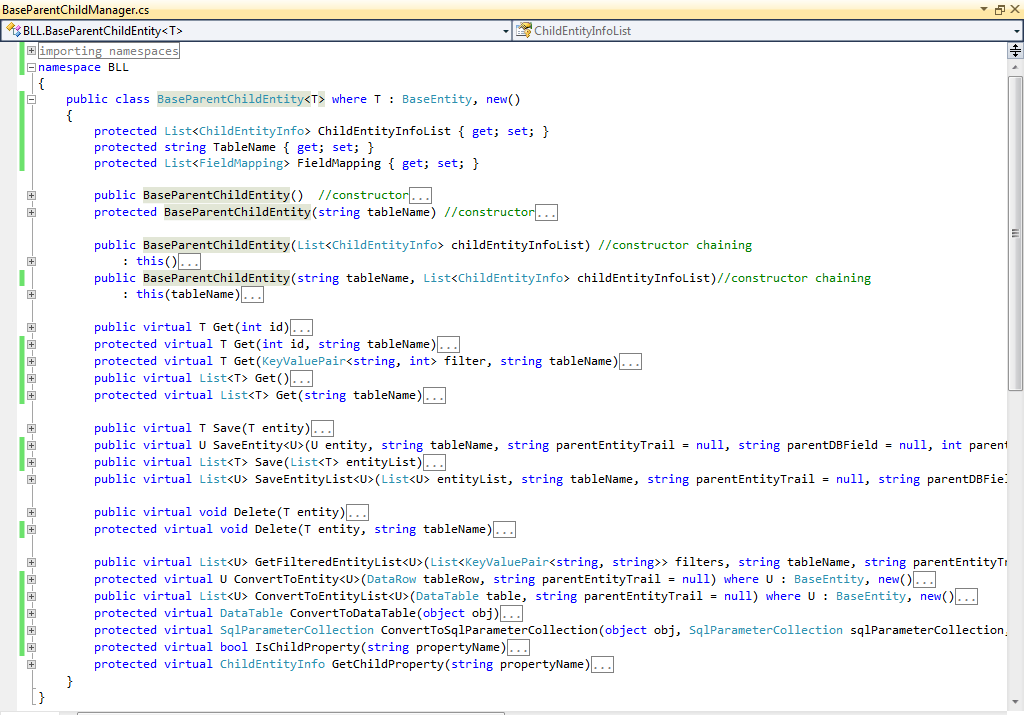Open the BLL.BaseParentChildEntity<T> type dropdown

click(504, 31)
